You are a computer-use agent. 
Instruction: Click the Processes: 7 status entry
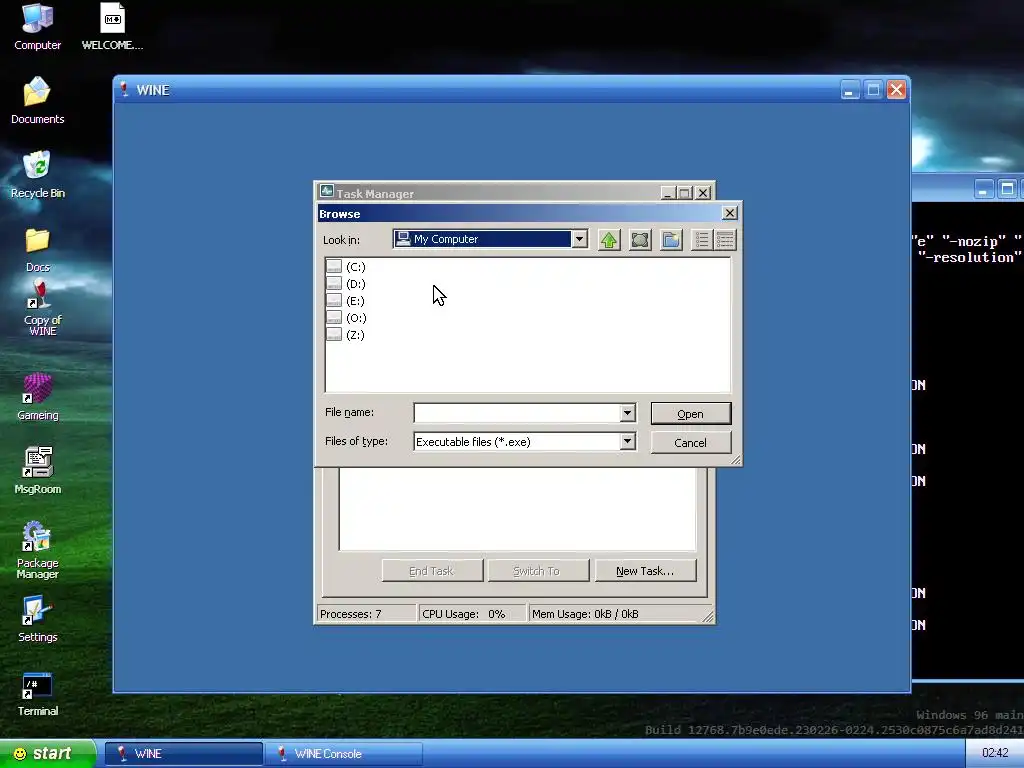click(366, 614)
